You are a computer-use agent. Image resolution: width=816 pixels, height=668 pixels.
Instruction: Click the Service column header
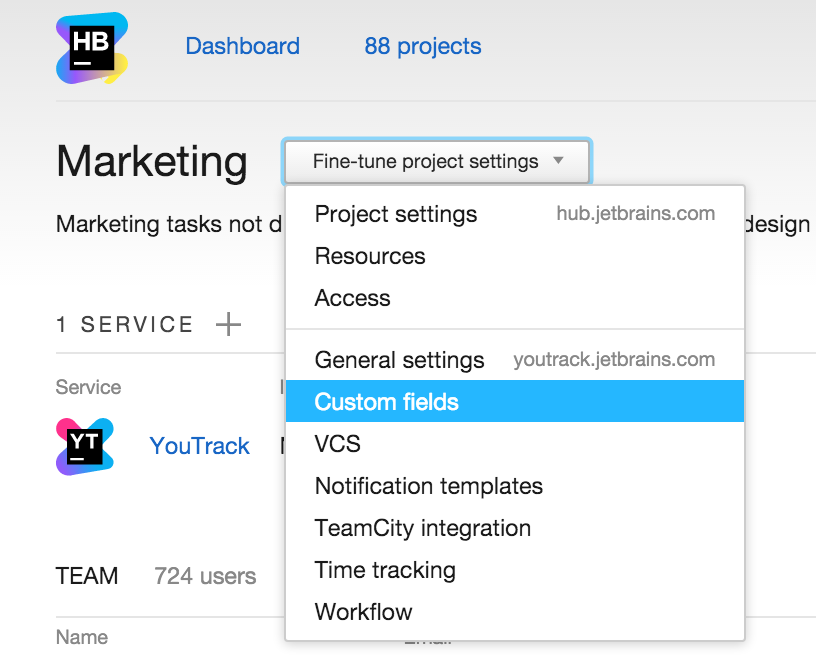[x=88, y=387]
